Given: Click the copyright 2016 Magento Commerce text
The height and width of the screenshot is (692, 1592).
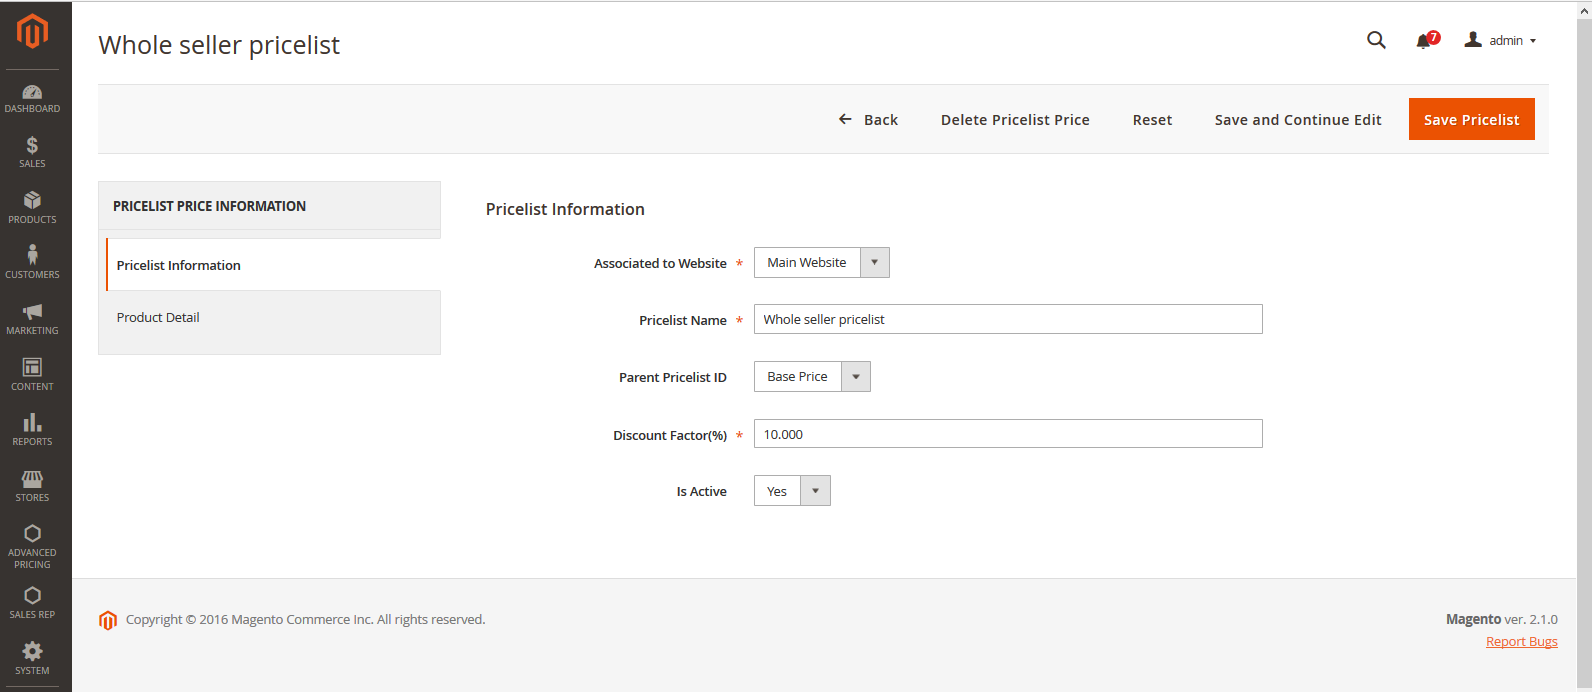Looking at the screenshot, I should click(x=306, y=620).
